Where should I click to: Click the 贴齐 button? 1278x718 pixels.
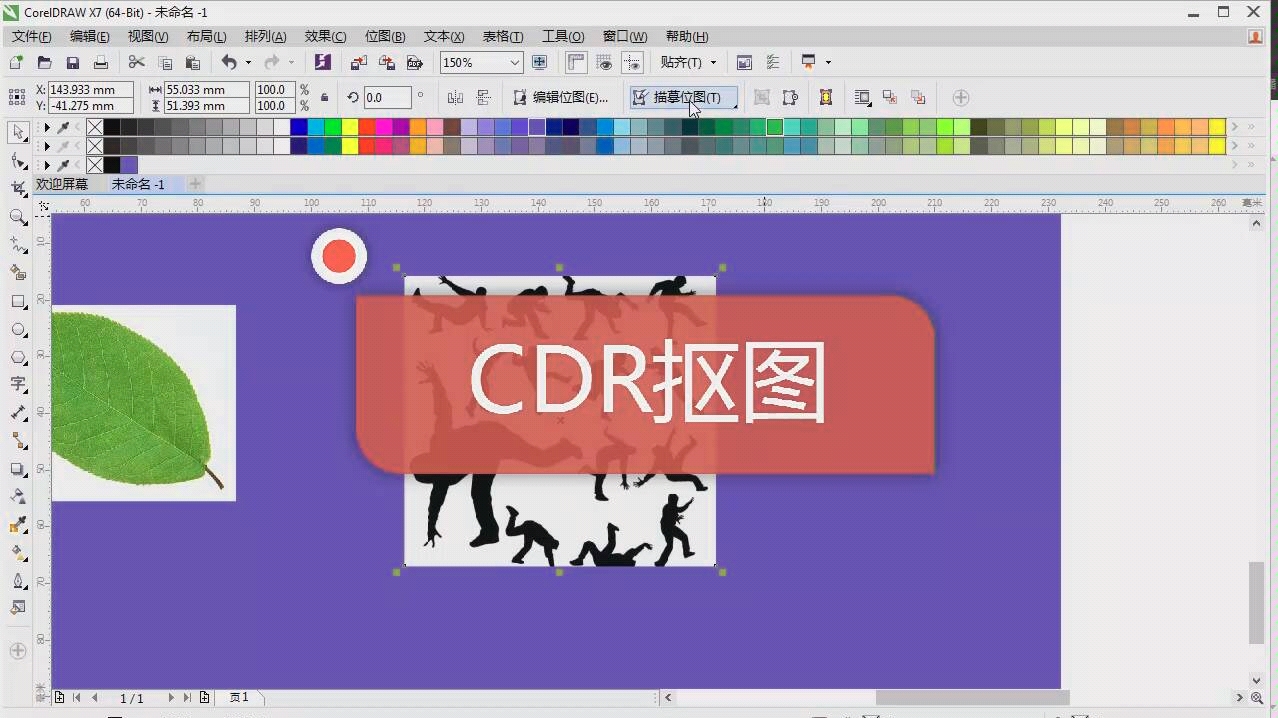(683, 62)
